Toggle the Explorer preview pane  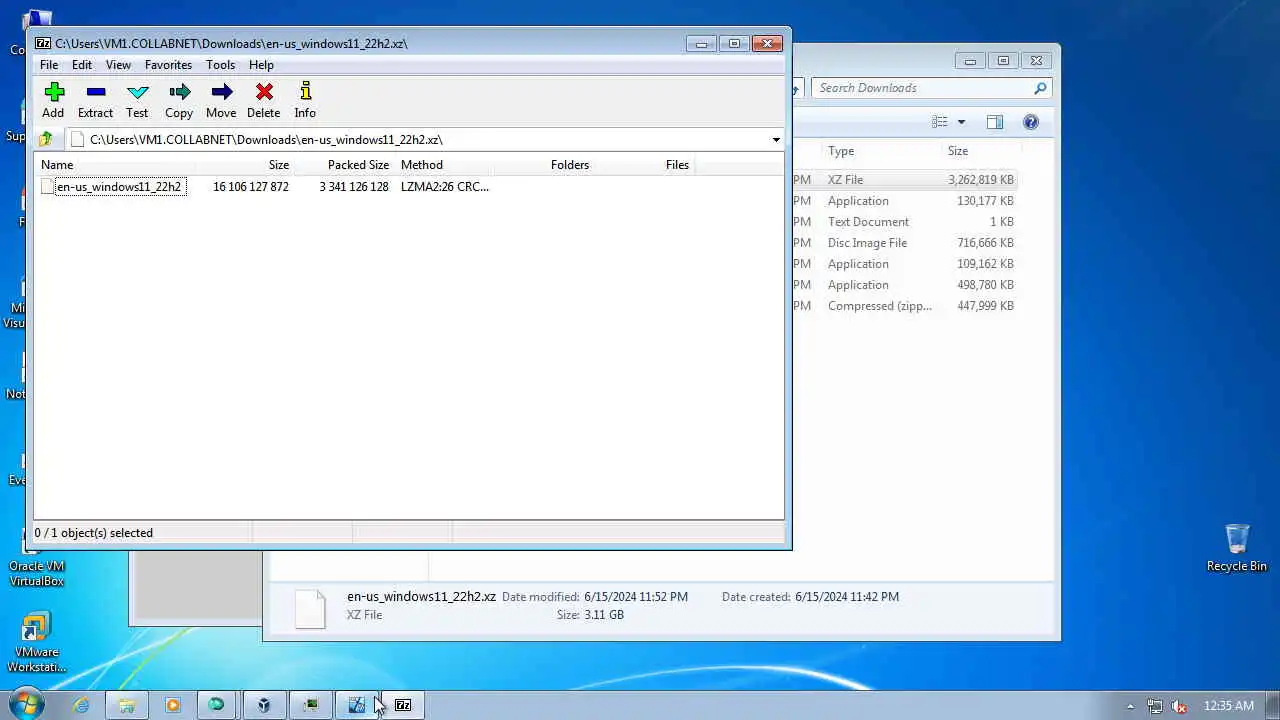995,122
